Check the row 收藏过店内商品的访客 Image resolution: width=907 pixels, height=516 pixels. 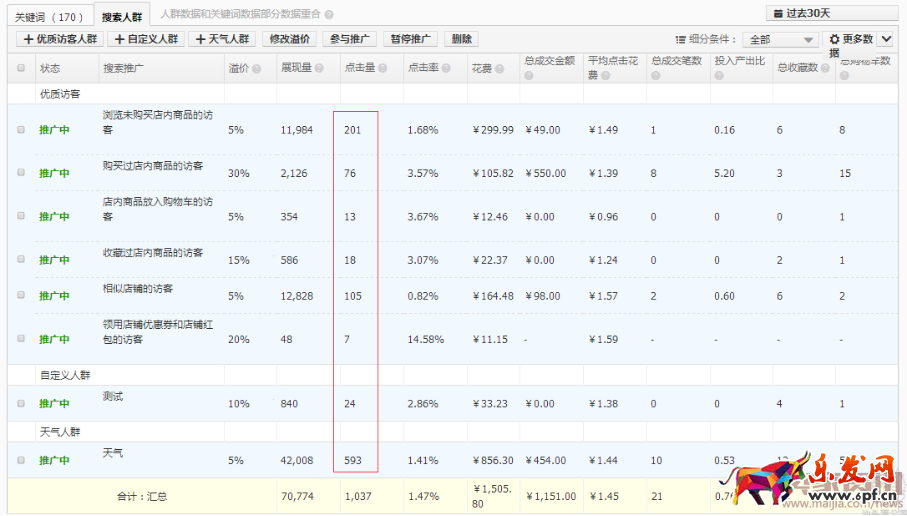[x=21, y=259]
